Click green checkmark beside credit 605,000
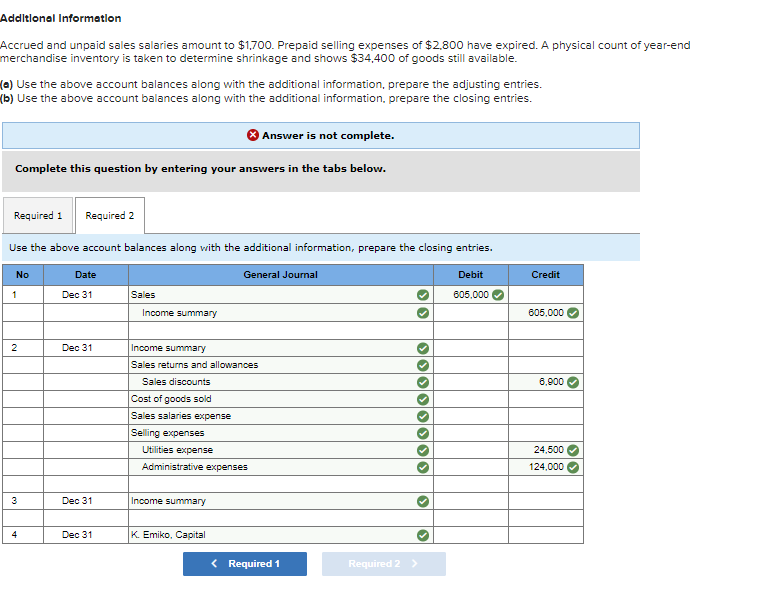Screen dimensions: 757x608 (573, 313)
